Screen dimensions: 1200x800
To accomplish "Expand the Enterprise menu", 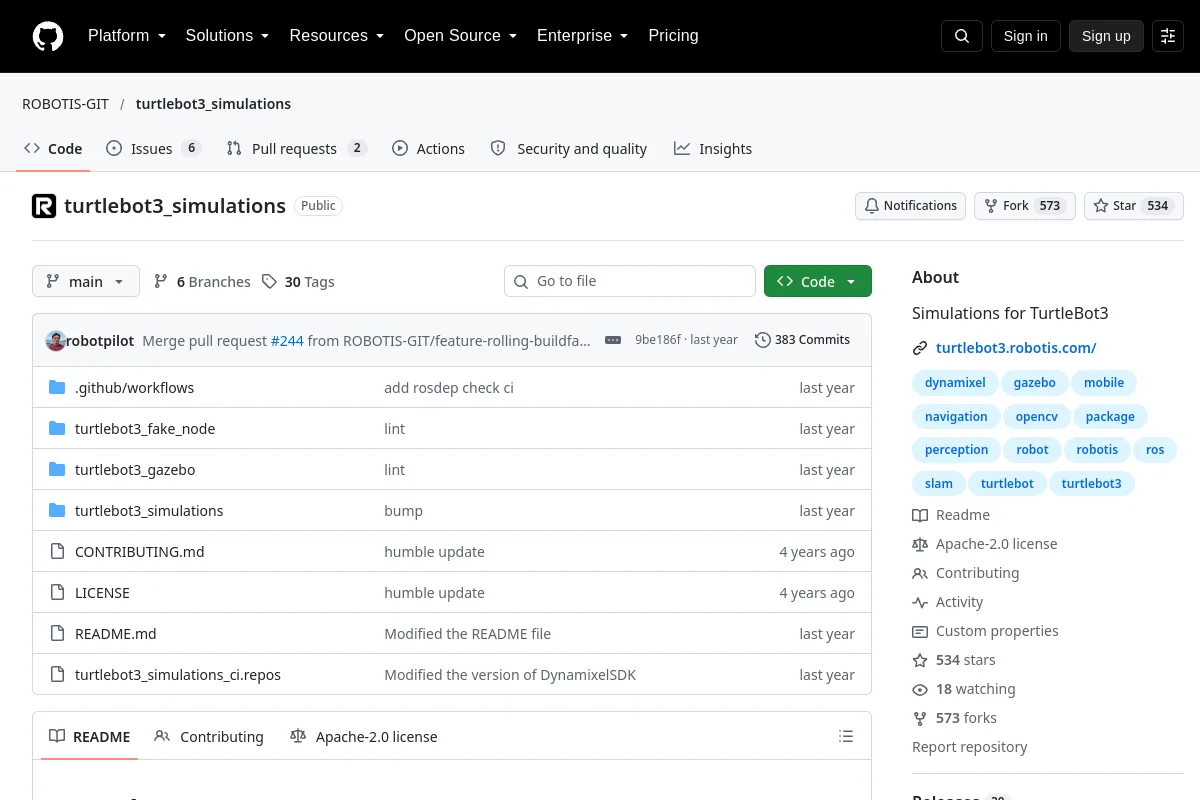I will 582,36.
